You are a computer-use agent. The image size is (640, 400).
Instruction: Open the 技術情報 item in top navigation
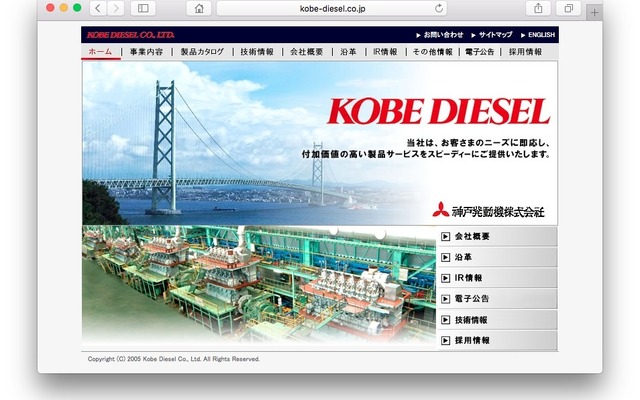pos(257,52)
